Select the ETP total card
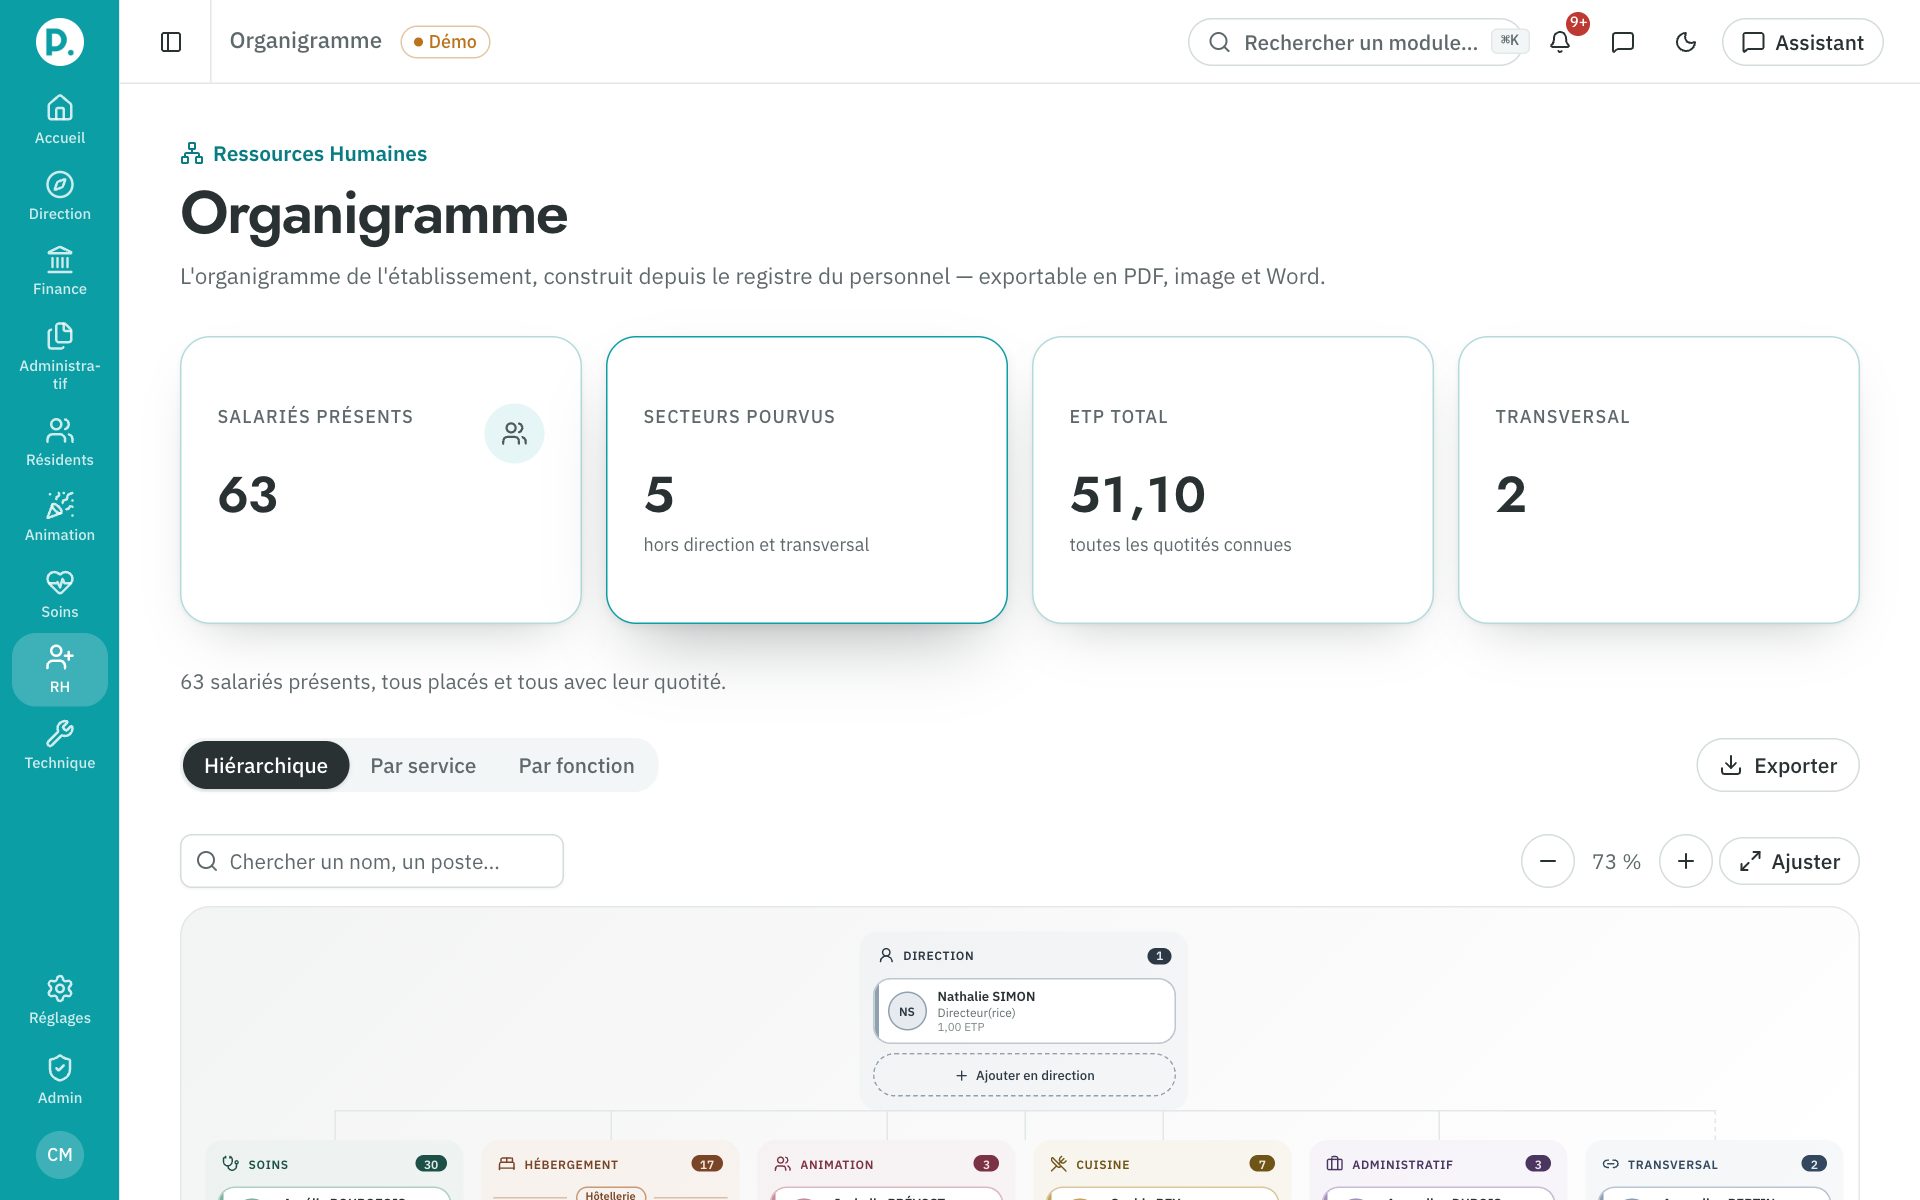The width and height of the screenshot is (1920, 1200). click(1233, 480)
